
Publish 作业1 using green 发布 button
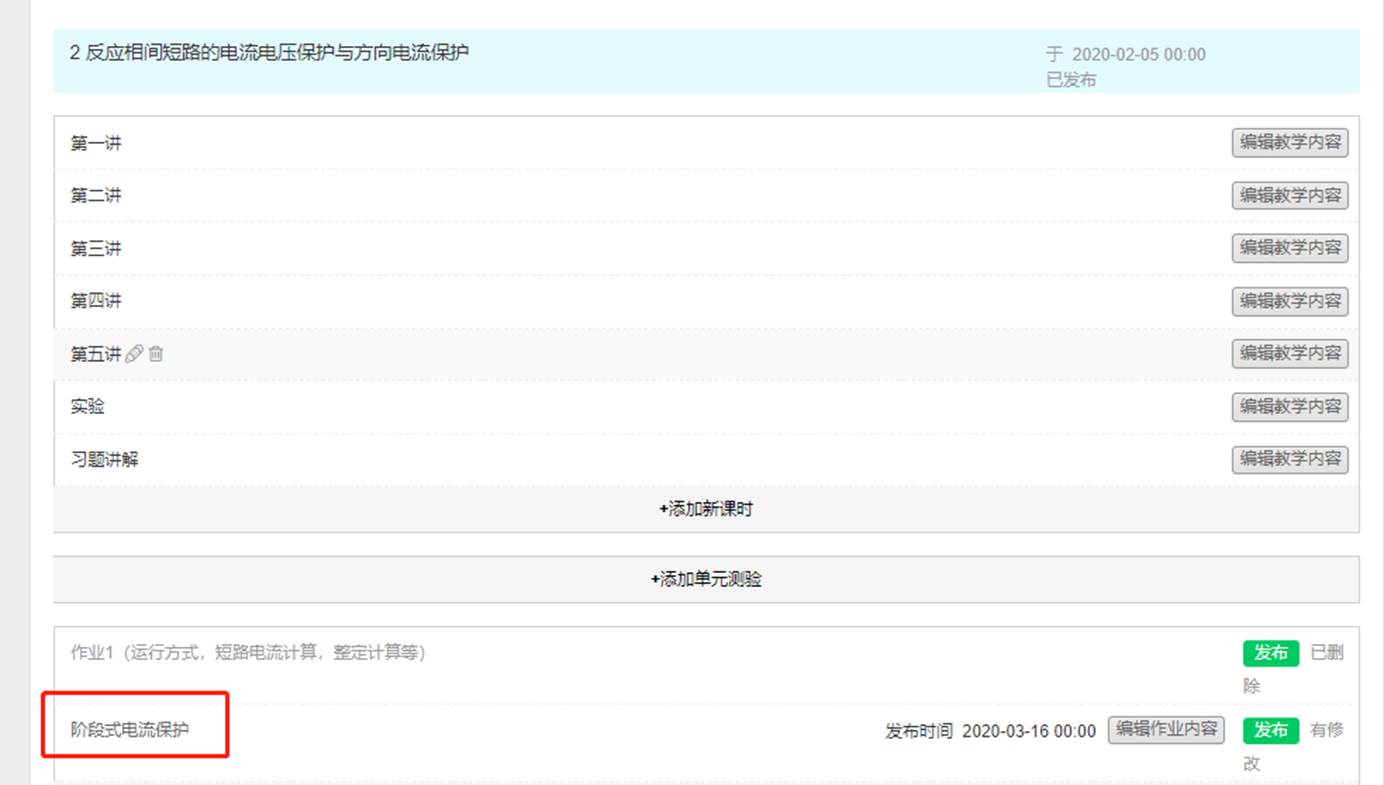point(1271,653)
